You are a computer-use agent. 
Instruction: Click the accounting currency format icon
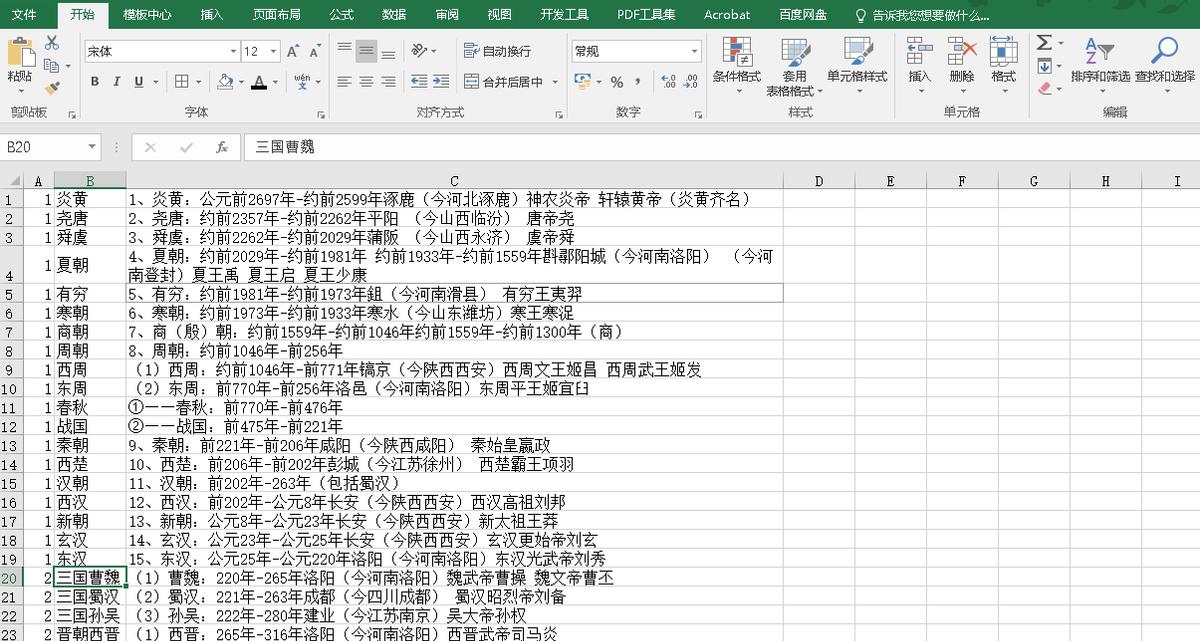[581, 82]
